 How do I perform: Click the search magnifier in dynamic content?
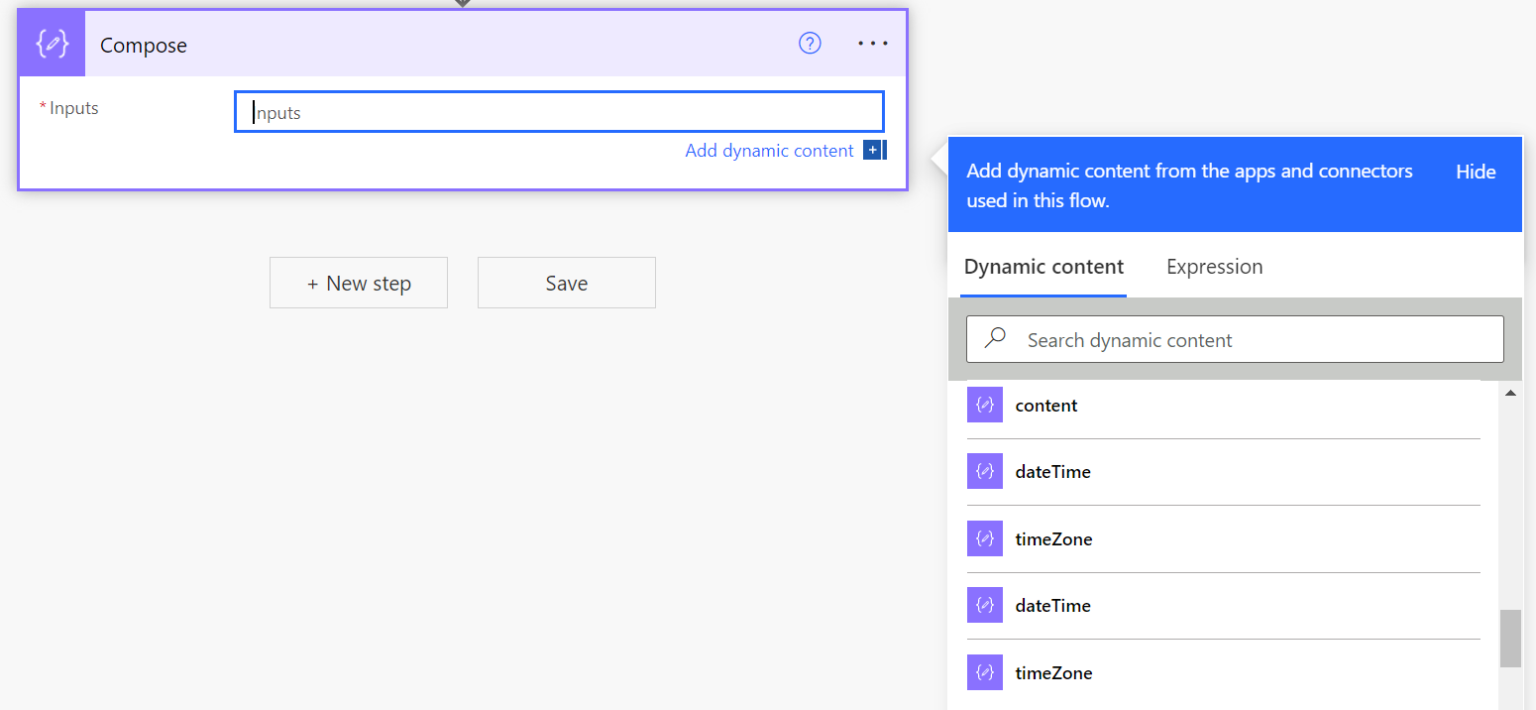pos(994,339)
